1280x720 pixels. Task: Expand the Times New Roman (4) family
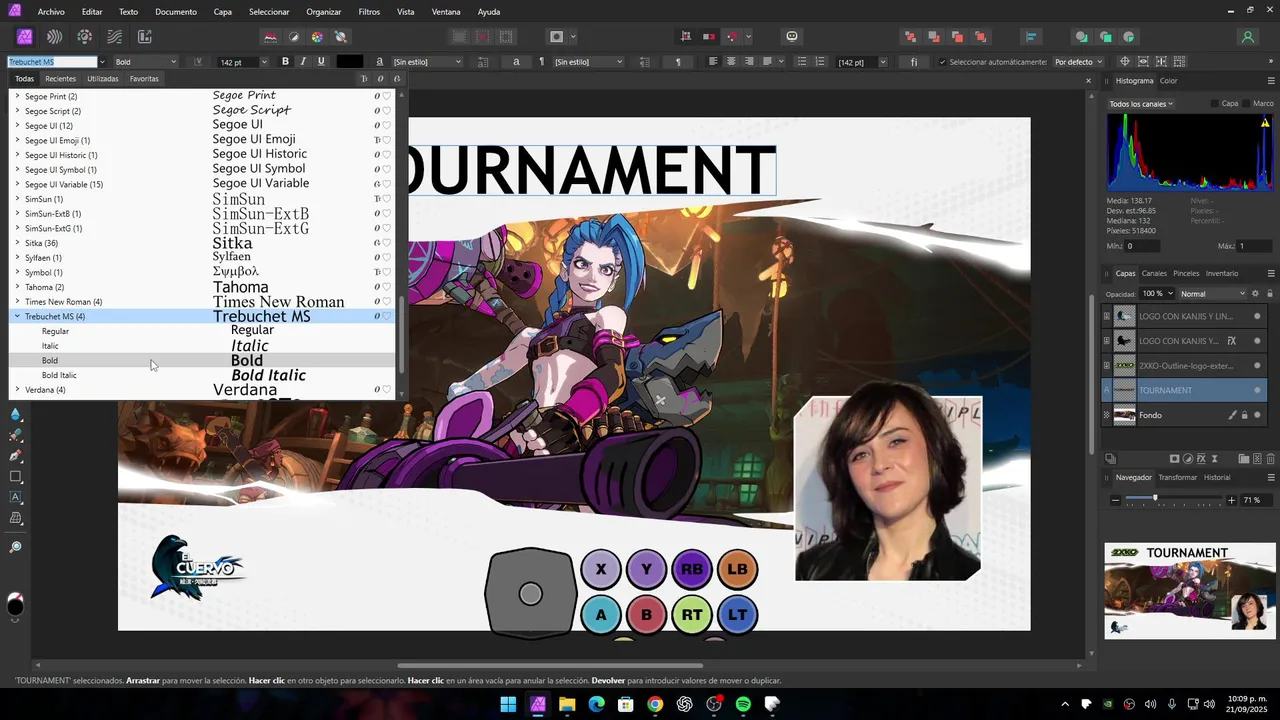(17, 302)
